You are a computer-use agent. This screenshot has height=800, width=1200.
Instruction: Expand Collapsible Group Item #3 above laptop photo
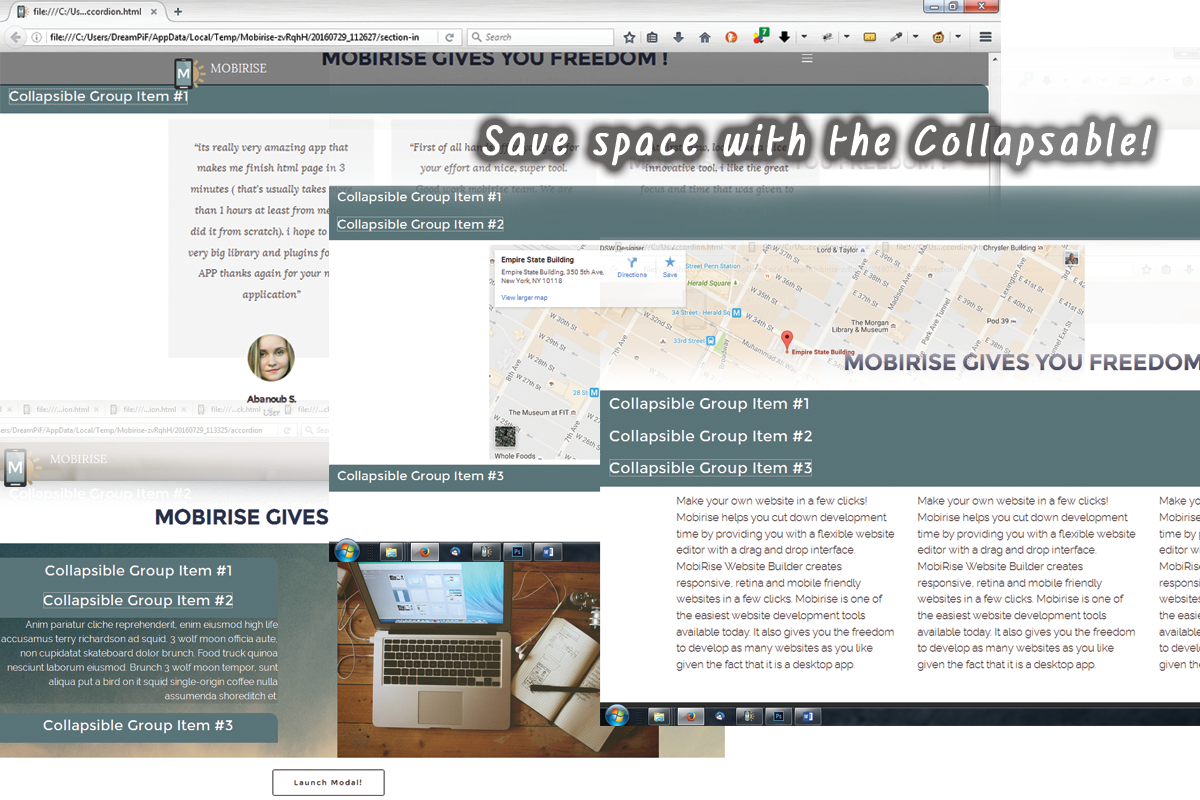(x=420, y=476)
